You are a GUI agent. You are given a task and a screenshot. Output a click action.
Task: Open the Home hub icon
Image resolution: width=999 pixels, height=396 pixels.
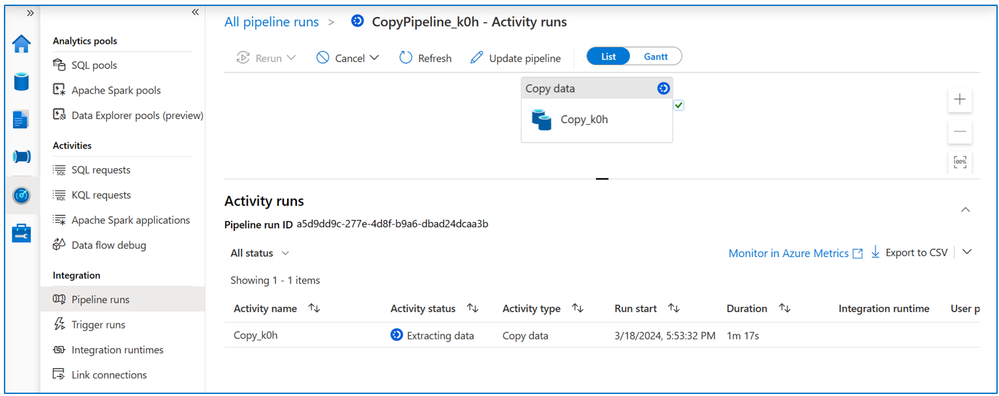click(22, 44)
